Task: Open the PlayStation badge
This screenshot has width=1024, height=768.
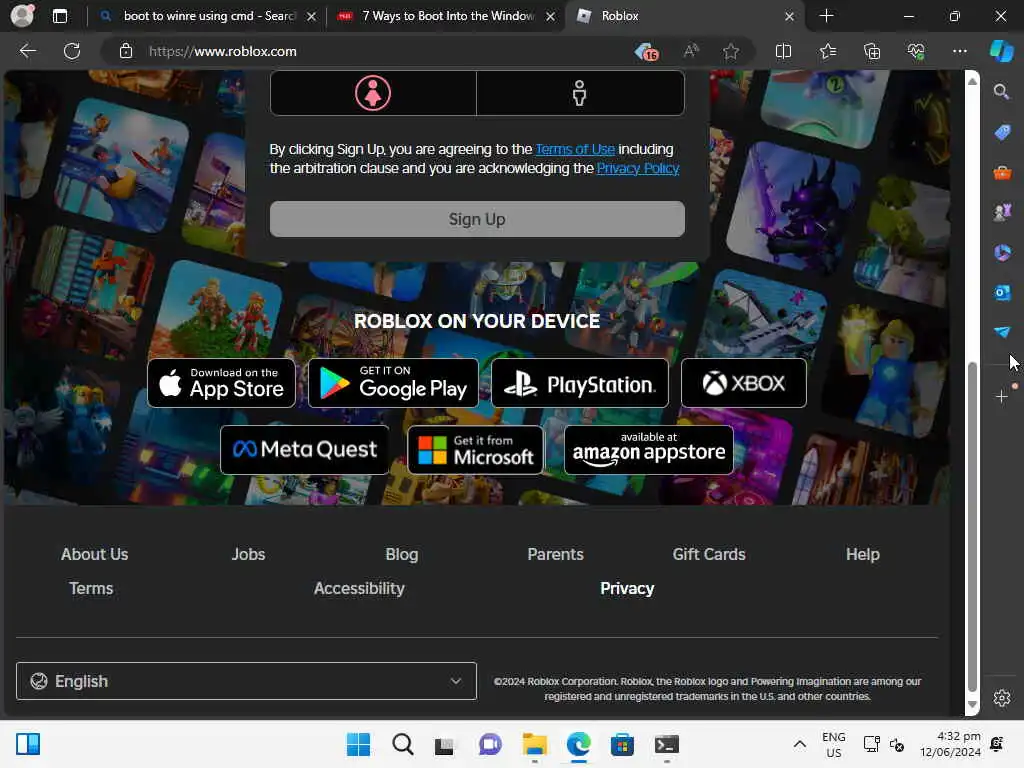Action: [580, 383]
